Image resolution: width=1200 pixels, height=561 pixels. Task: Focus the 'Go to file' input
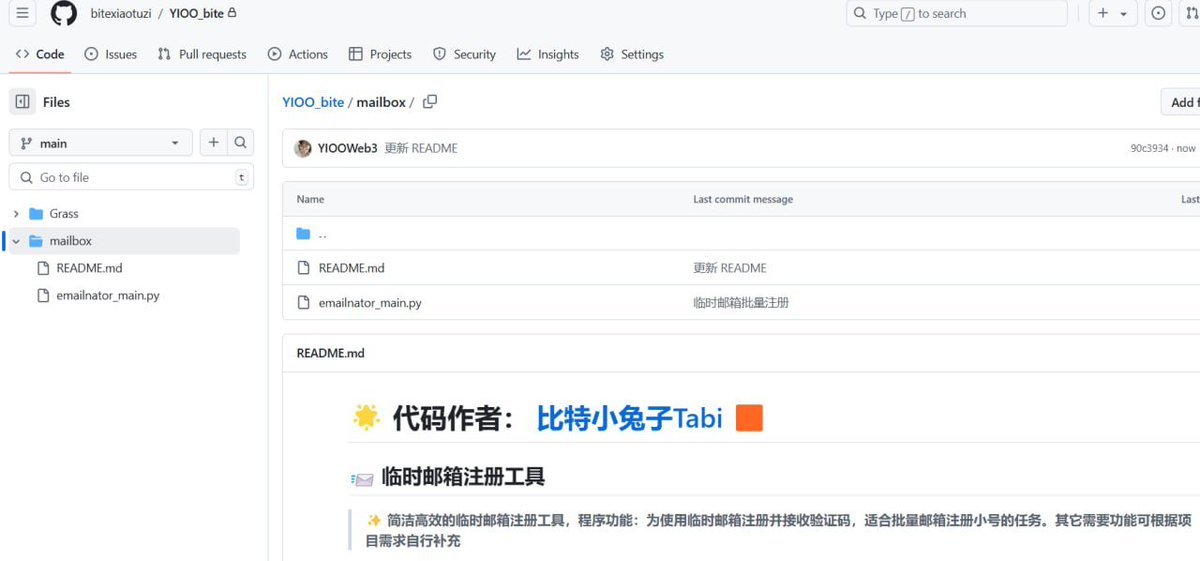(x=131, y=177)
